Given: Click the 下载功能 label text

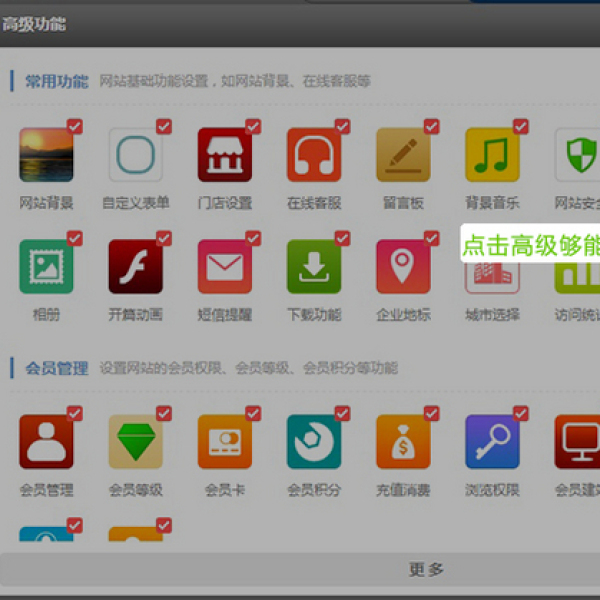Looking at the screenshot, I should coord(314,315).
